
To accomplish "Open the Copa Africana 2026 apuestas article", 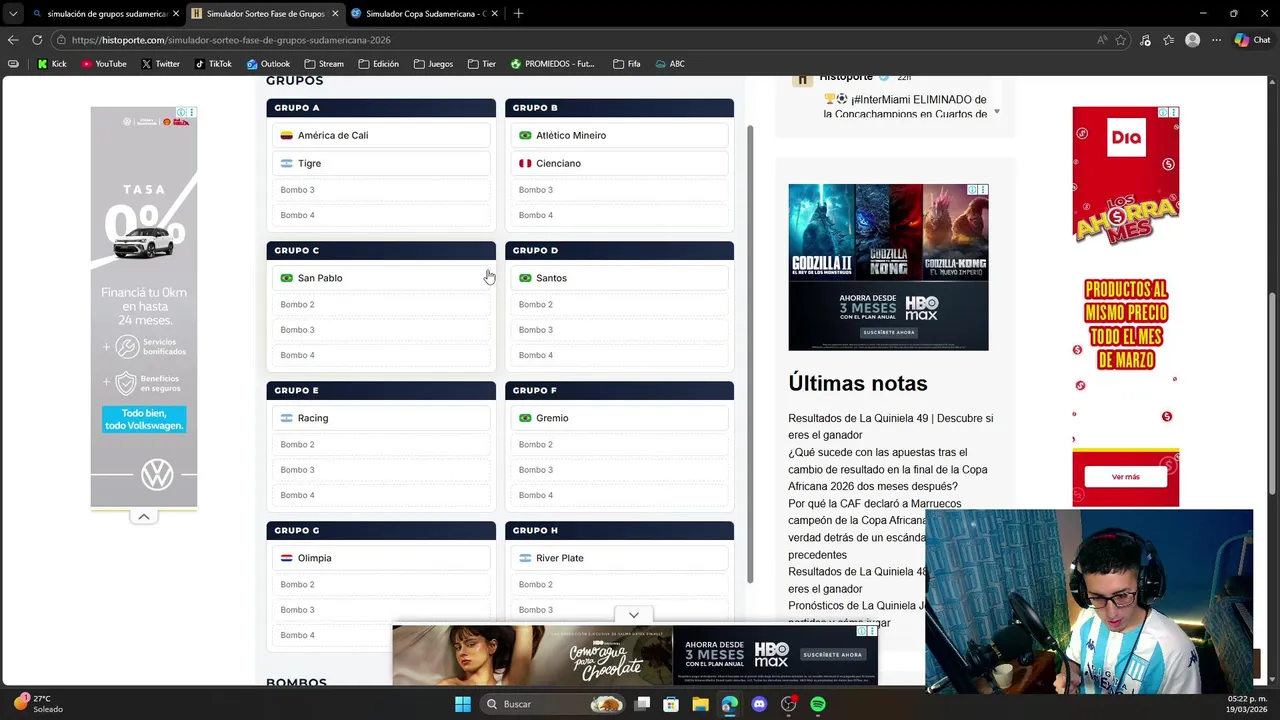I will click(x=887, y=470).
